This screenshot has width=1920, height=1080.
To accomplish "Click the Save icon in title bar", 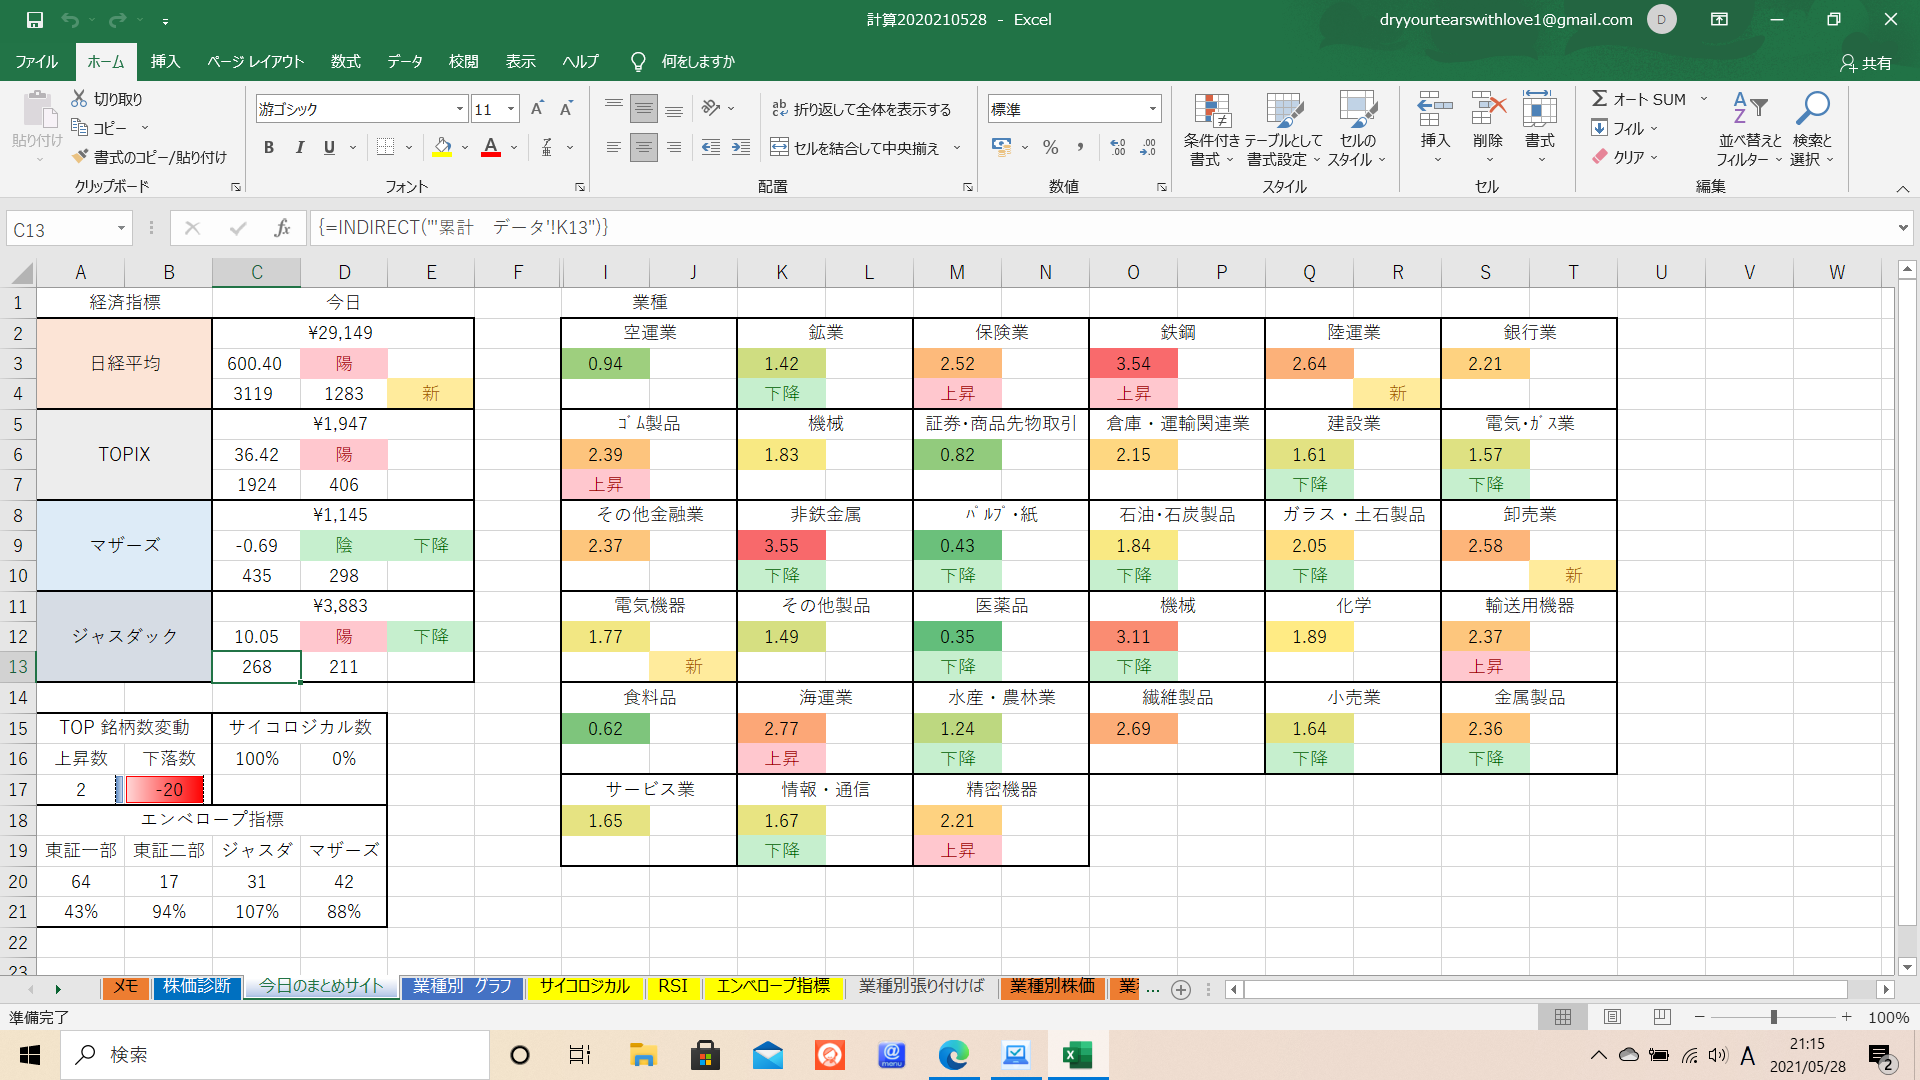I will point(34,19).
